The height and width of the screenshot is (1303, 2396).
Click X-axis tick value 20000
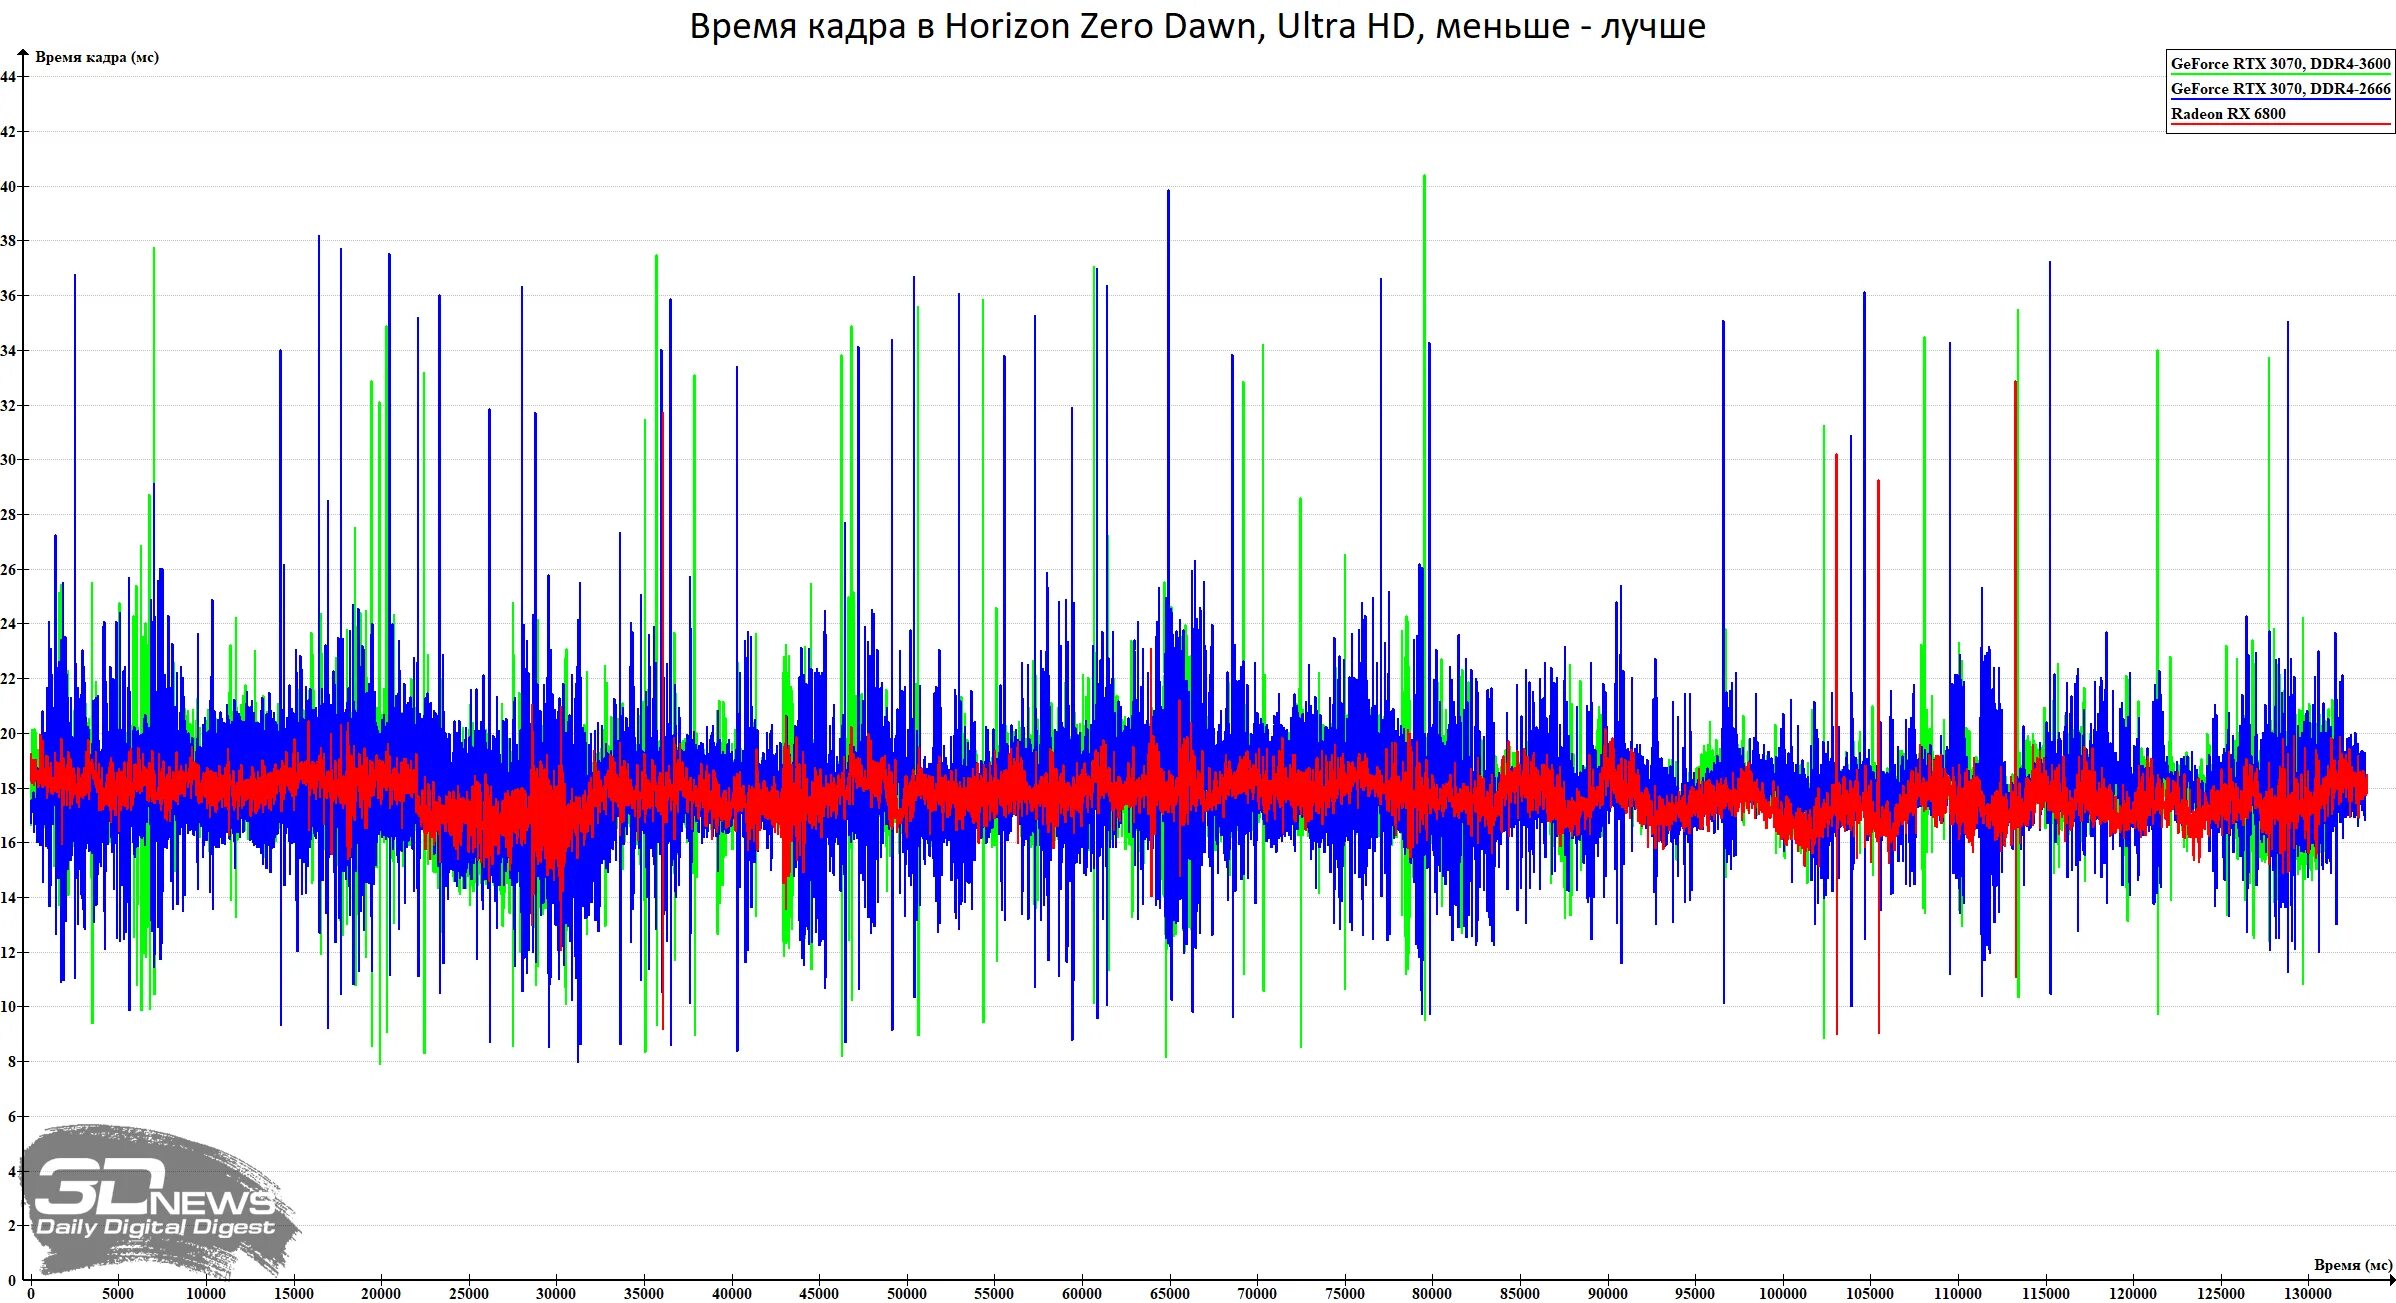point(381,1294)
